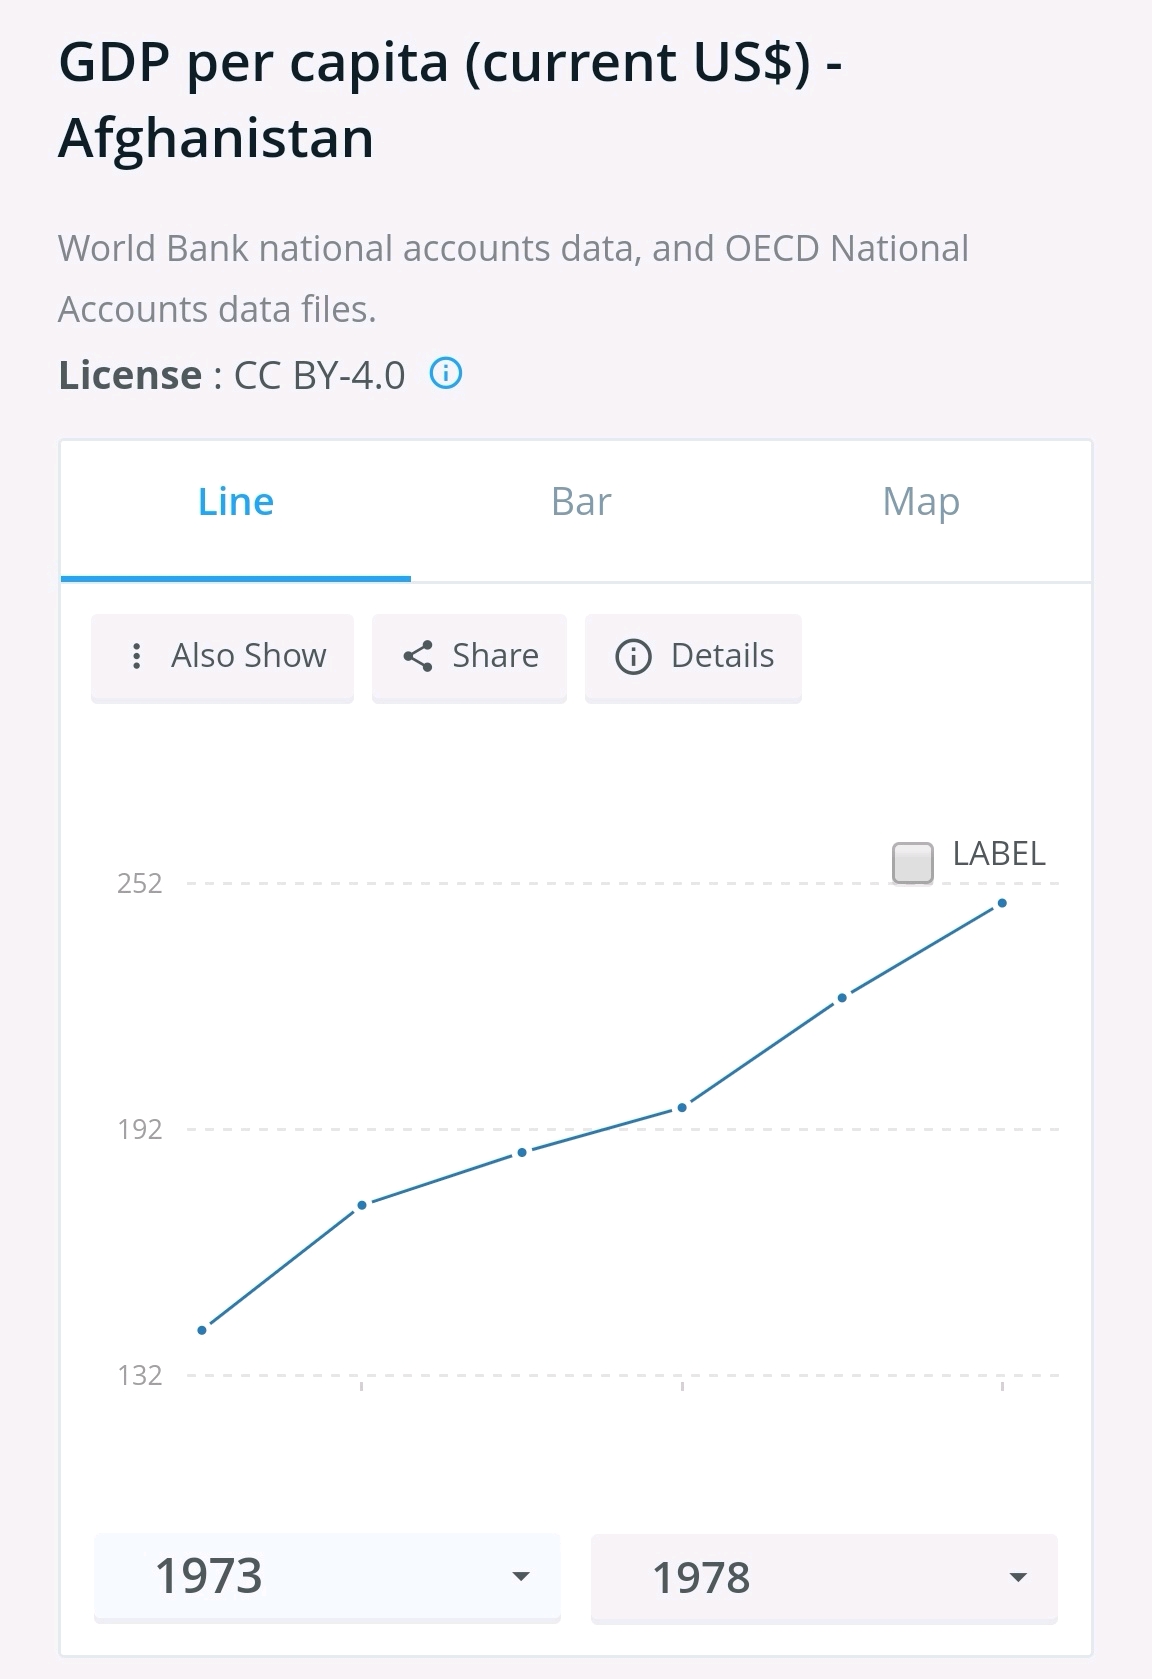Toggle the LABEL checkbox
Screen dimensions: 1152x1679
[912, 863]
